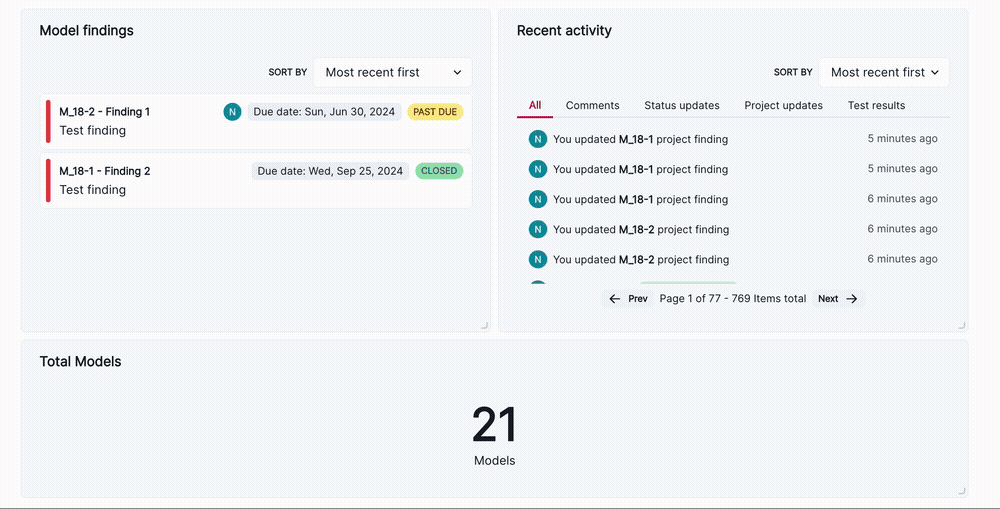This screenshot has width=1000, height=509.
Task: Show the Test results tab
Action: (x=876, y=106)
